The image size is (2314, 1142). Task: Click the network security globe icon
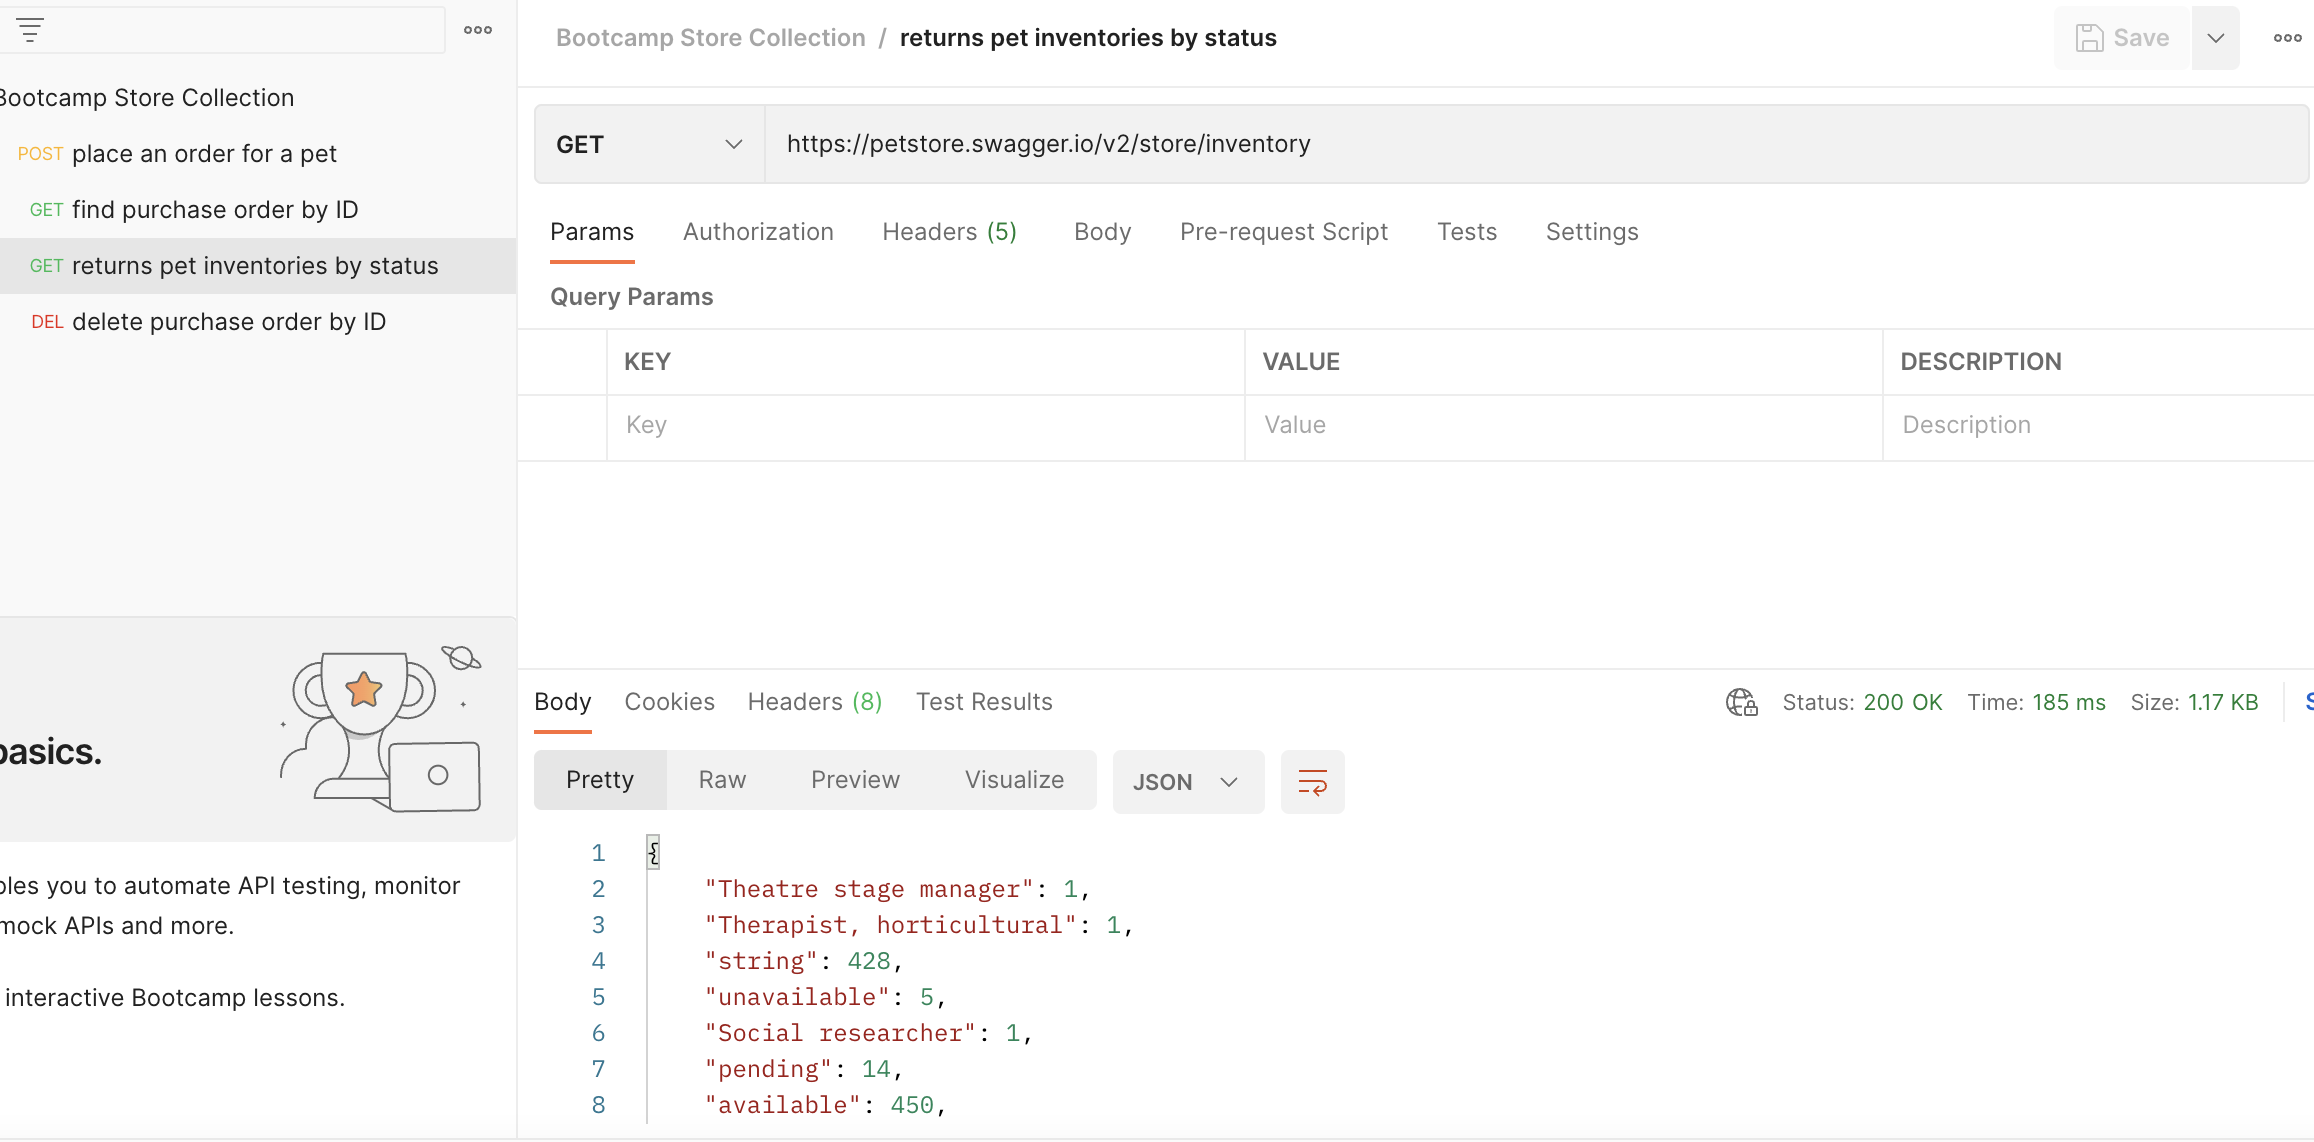pyautogui.click(x=1741, y=702)
